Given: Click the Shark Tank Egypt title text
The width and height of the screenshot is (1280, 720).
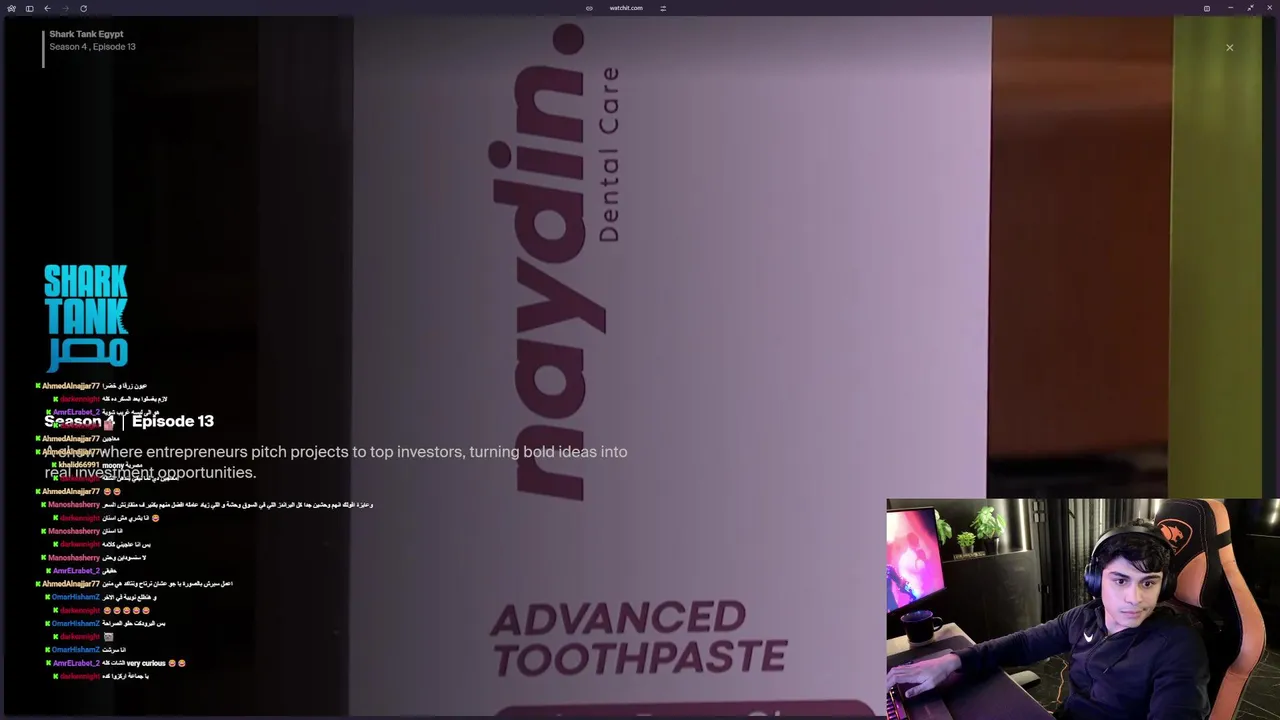Looking at the screenshot, I should point(86,34).
